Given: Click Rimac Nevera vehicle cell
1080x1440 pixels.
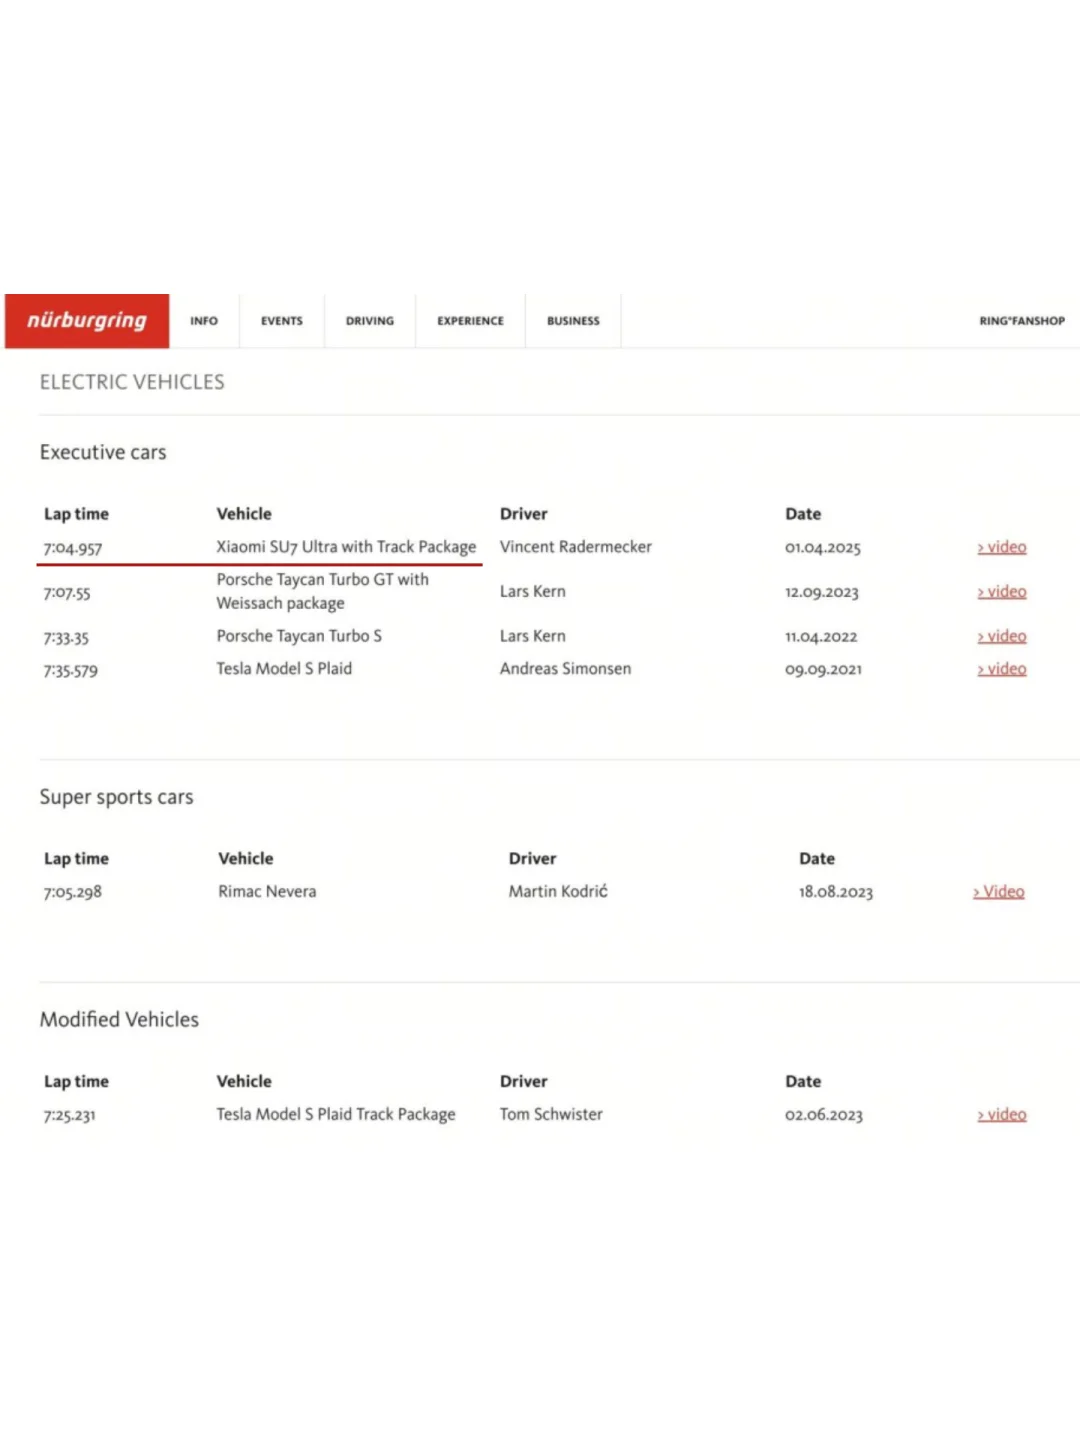Looking at the screenshot, I should click(x=267, y=891).
